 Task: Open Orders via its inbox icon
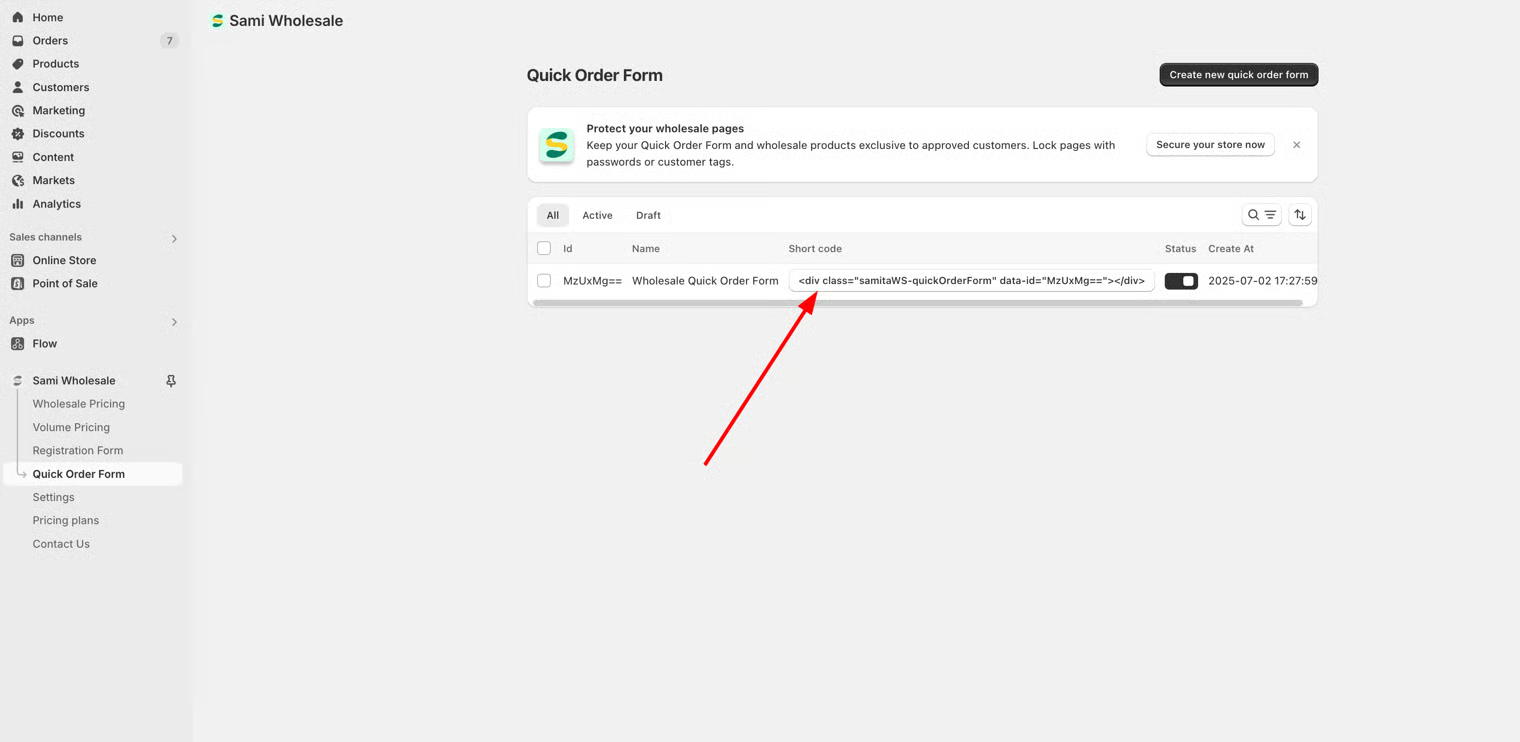pos(18,41)
